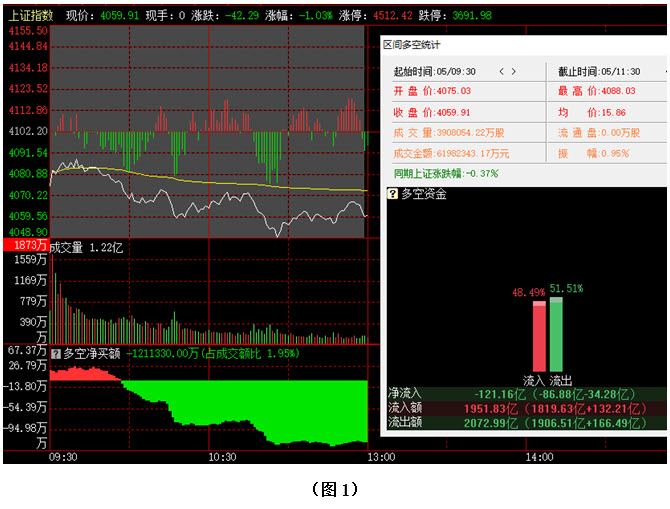Click the 起始时间 field value
This screenshot has width=670, height=509.
[457, 72]
